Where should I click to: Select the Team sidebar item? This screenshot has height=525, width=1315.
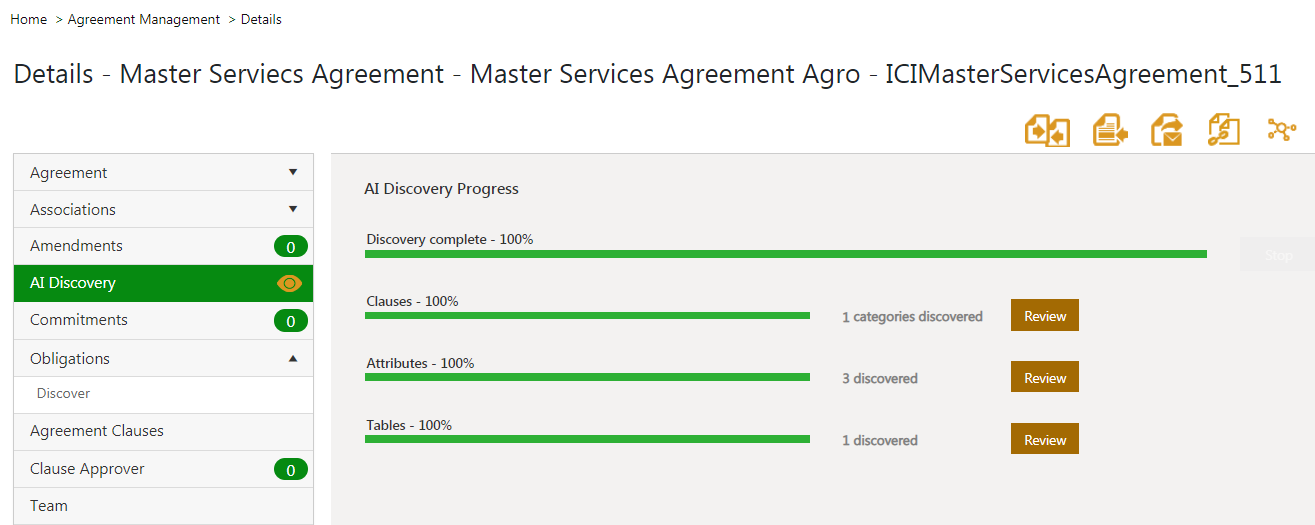coord(49,506)
